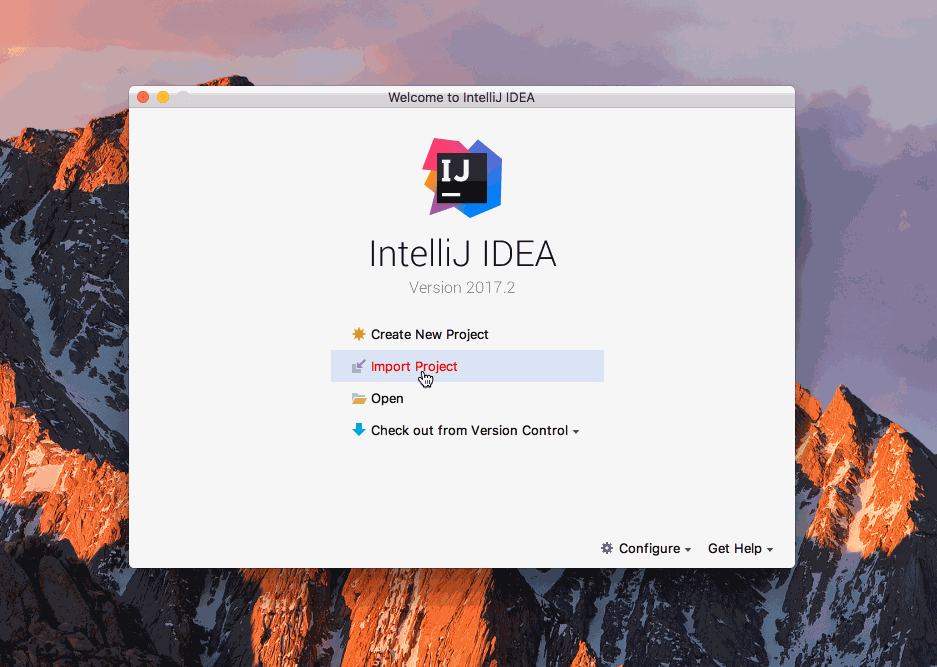937x667 pixels.
Task: Click the Open folder icon
Action: point(359,399)
